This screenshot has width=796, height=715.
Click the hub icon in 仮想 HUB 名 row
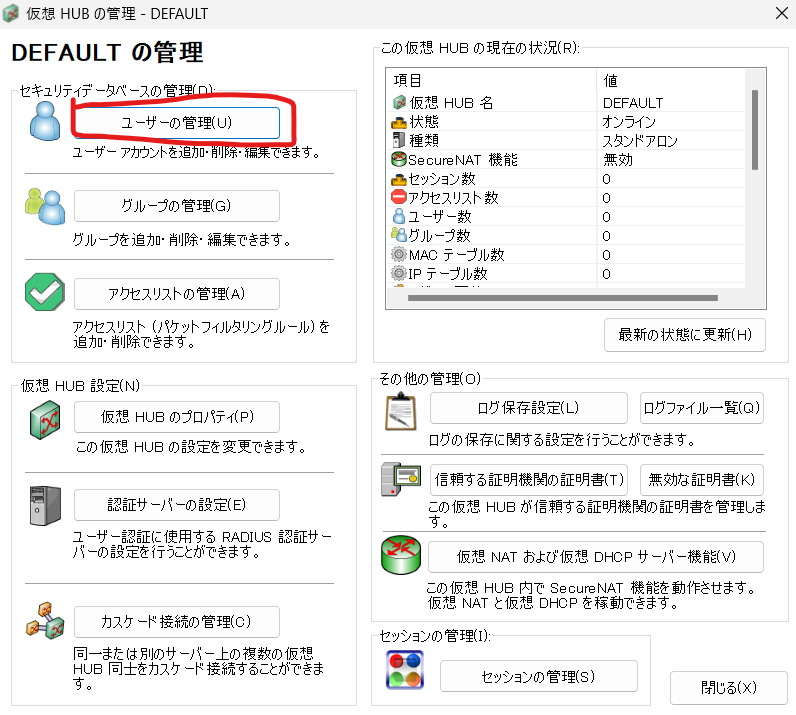(x=399, y=103)
